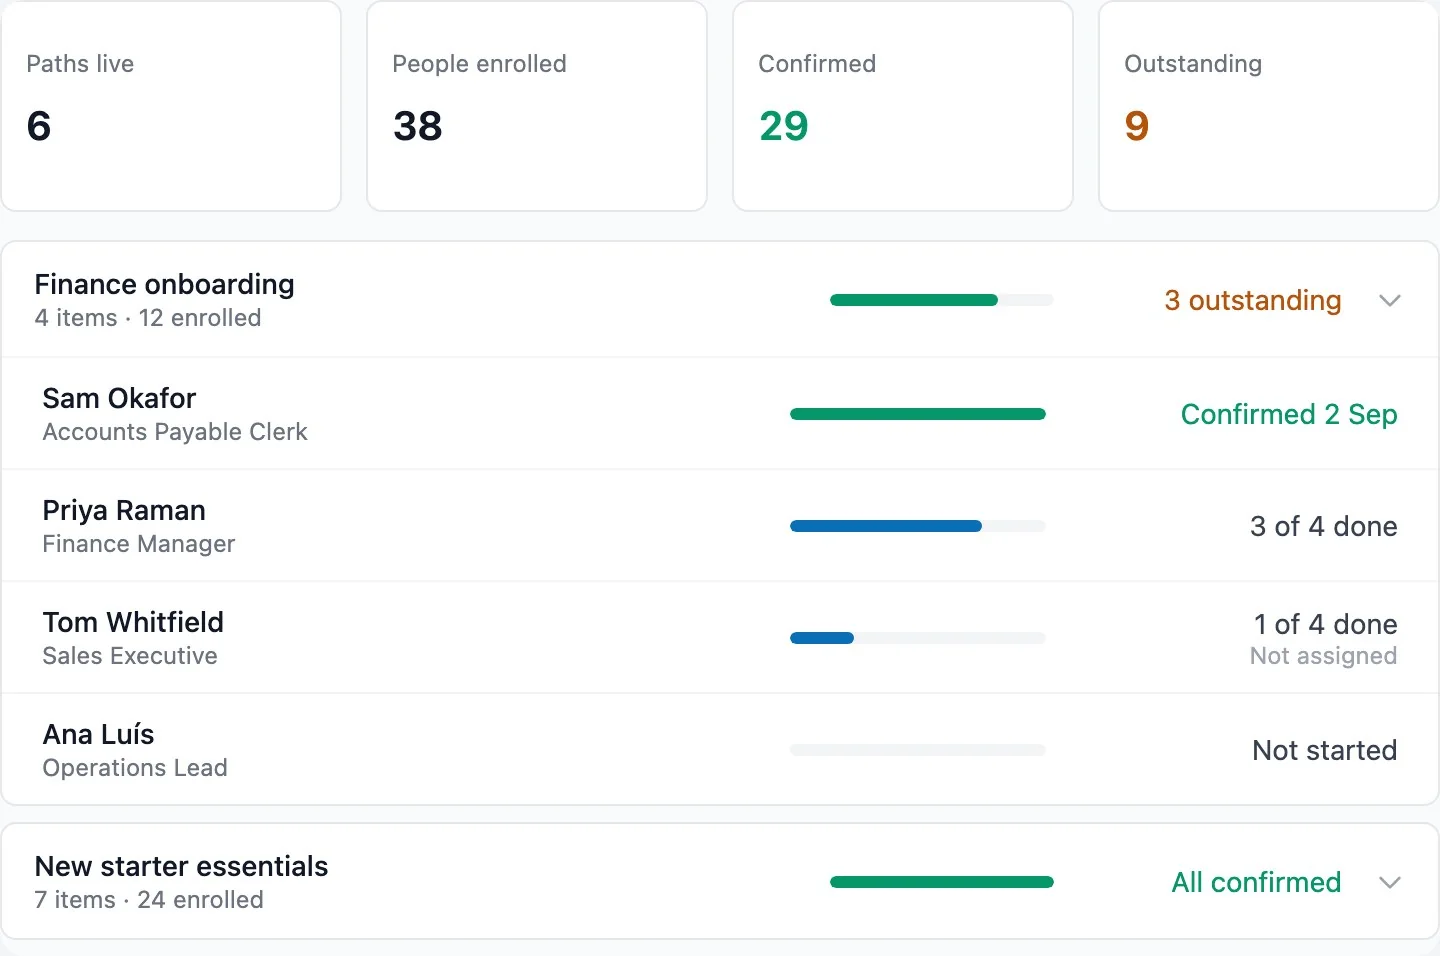The image size is (1440, 956).
Task: Click the Paths live stat card
Action: [171, 106]
